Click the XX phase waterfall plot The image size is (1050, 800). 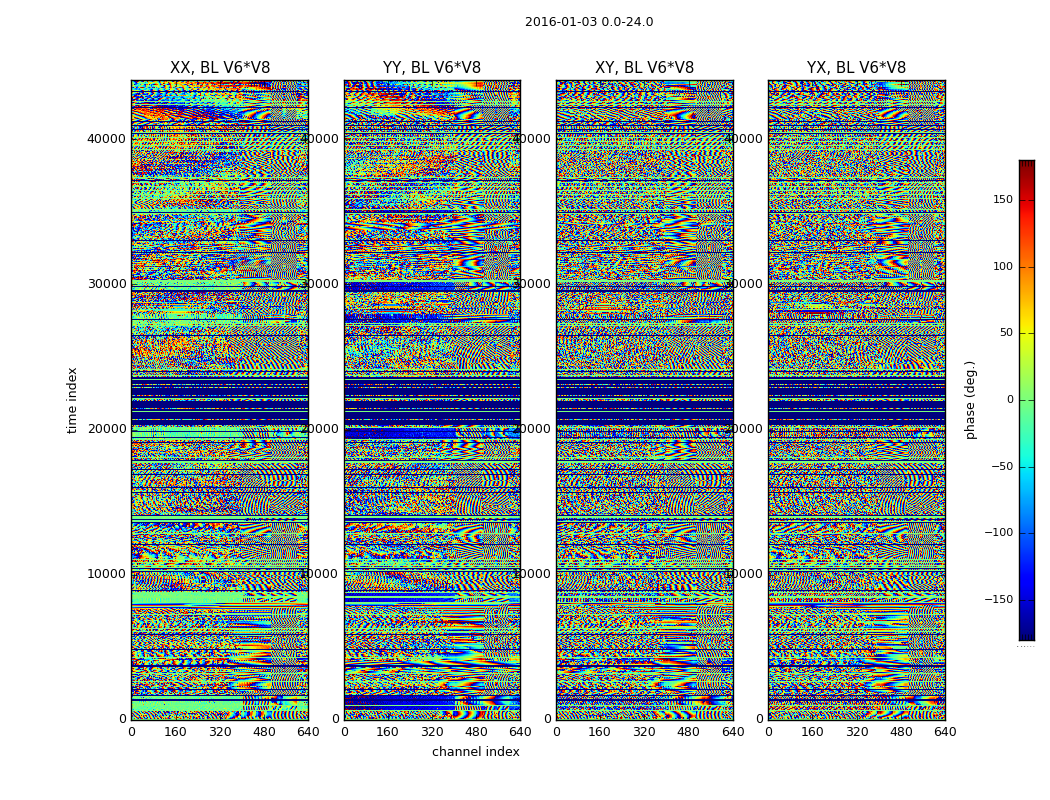pos(220,400)
